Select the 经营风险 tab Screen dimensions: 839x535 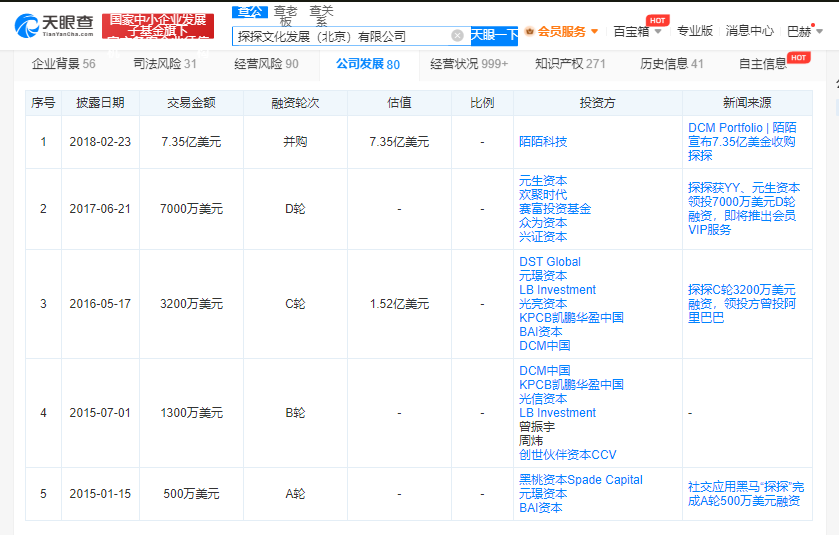266,64
